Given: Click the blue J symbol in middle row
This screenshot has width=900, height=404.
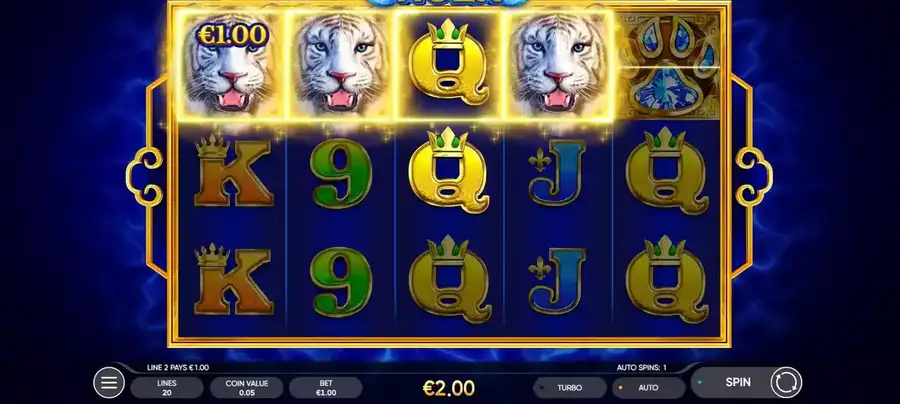Looking at the screenshot, I should (x=556, y=173).
